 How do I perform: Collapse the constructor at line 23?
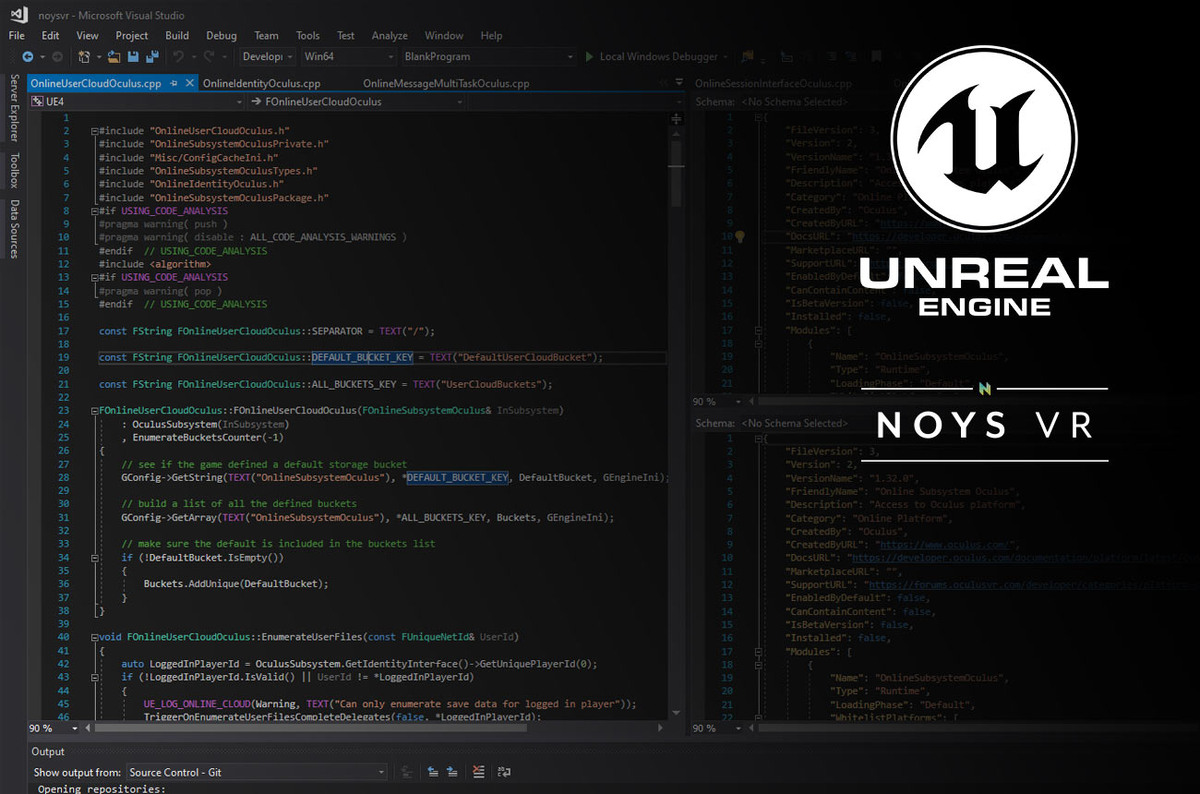point(94,410)
